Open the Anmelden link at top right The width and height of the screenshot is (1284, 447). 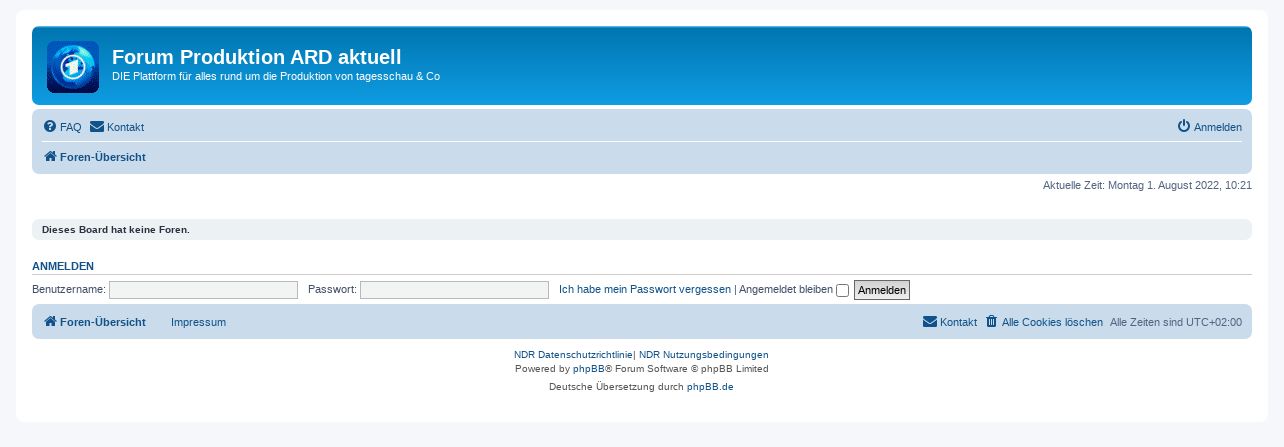pyautogui.click(x=1218, y=127)
